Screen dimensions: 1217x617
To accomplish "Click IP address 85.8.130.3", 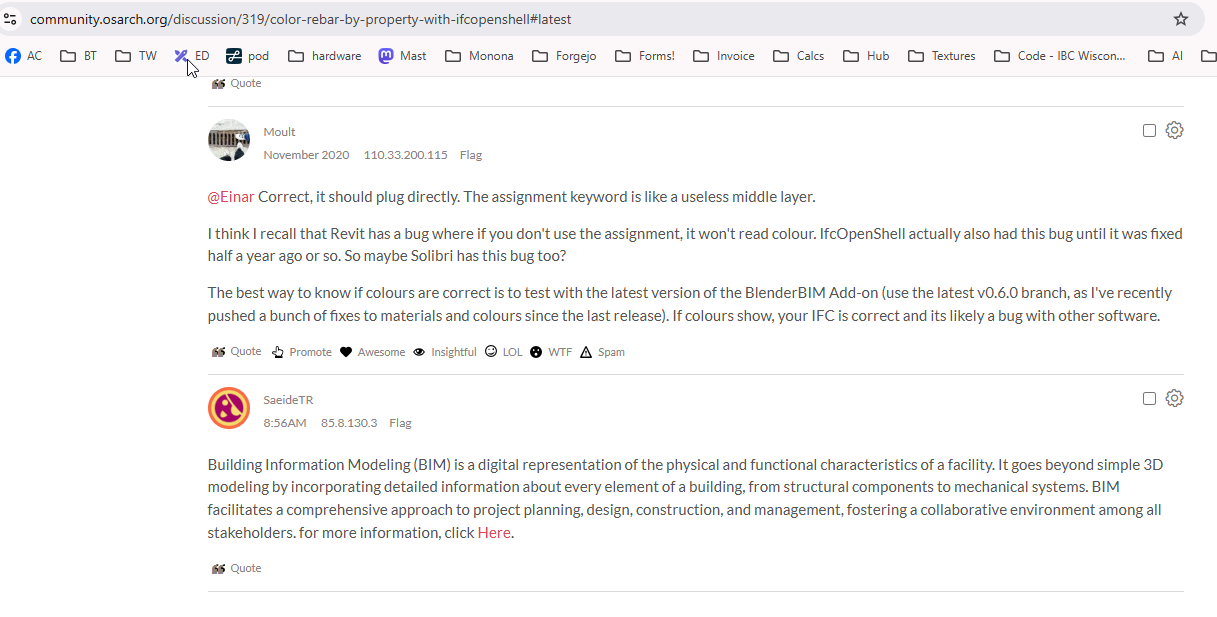I will pos(349,423).
